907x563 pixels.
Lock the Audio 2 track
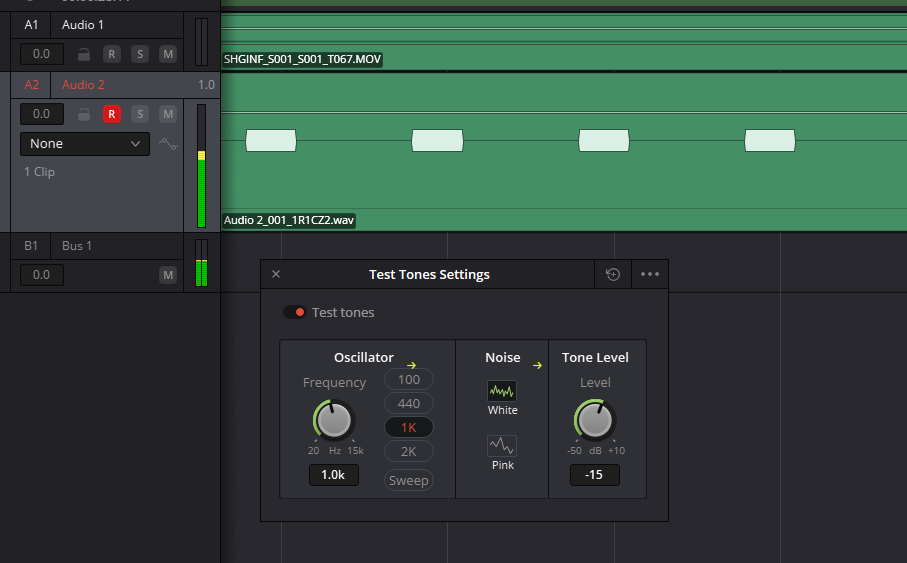click(84, 115)
